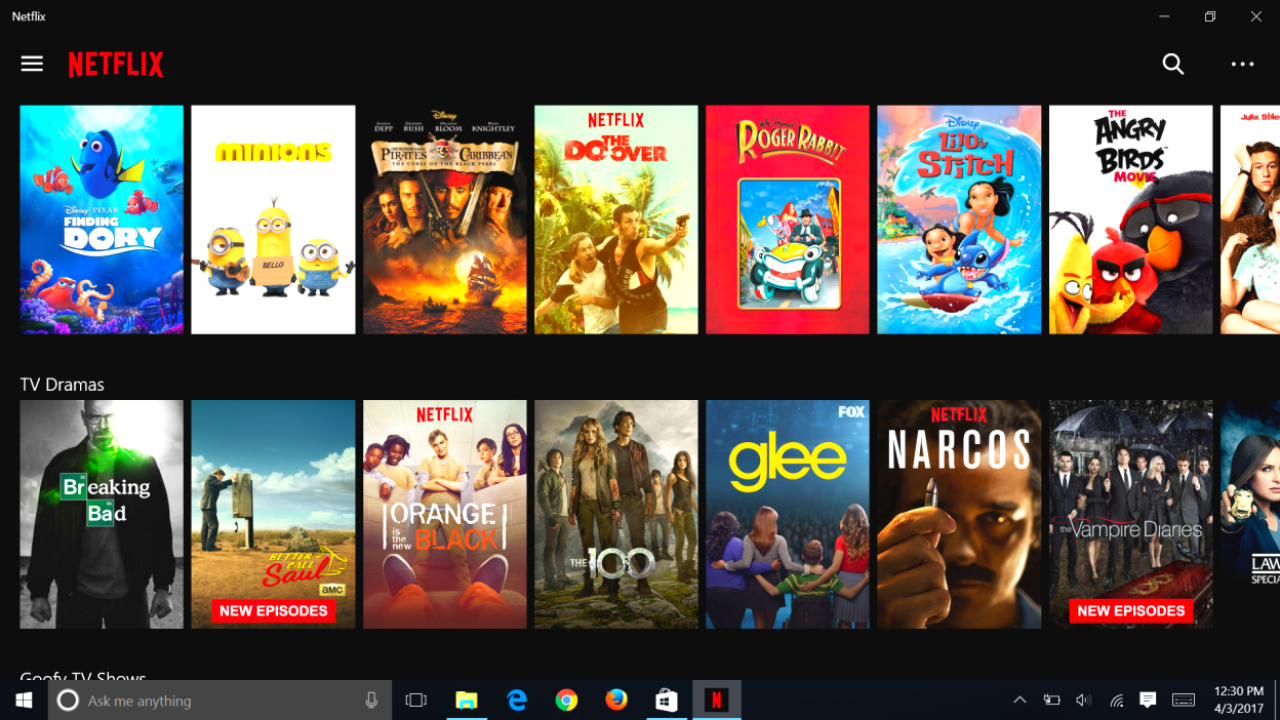Click the Netflix window title text
Viewport: 1280px width, 720px height.
(29, 16)
